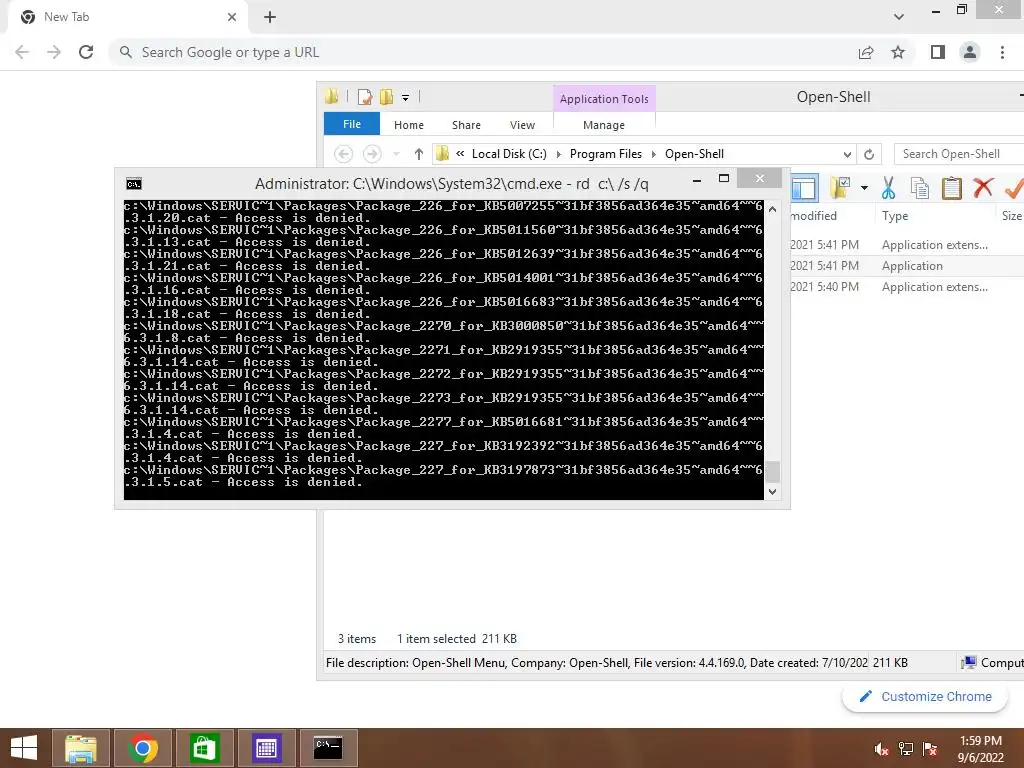This screenshot has height=768, width=1024.
Task: Open Chrome tab search chevron
Action: 899,17
